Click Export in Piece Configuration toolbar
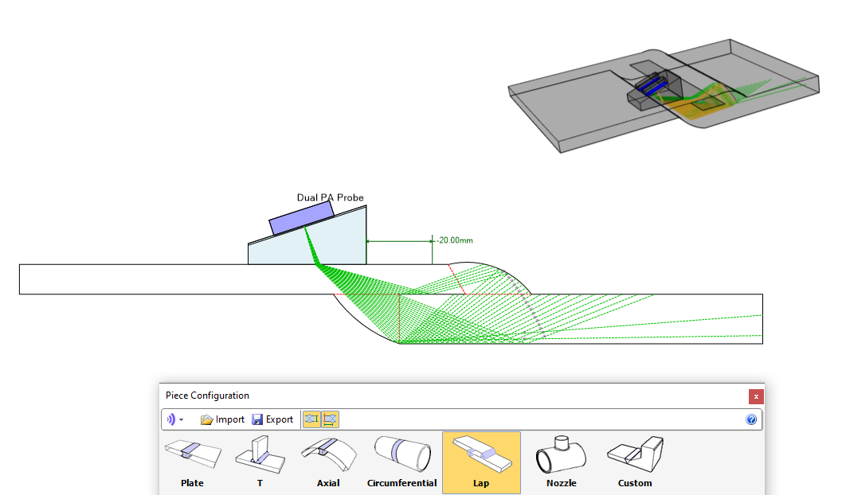 (x=273, y=419)
